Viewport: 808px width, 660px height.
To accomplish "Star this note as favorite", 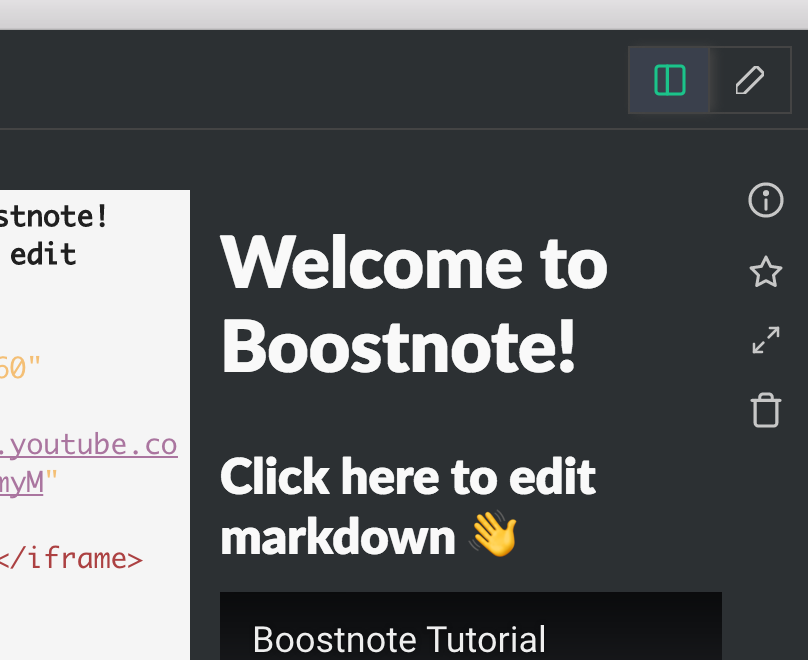I will click(766, 272).
